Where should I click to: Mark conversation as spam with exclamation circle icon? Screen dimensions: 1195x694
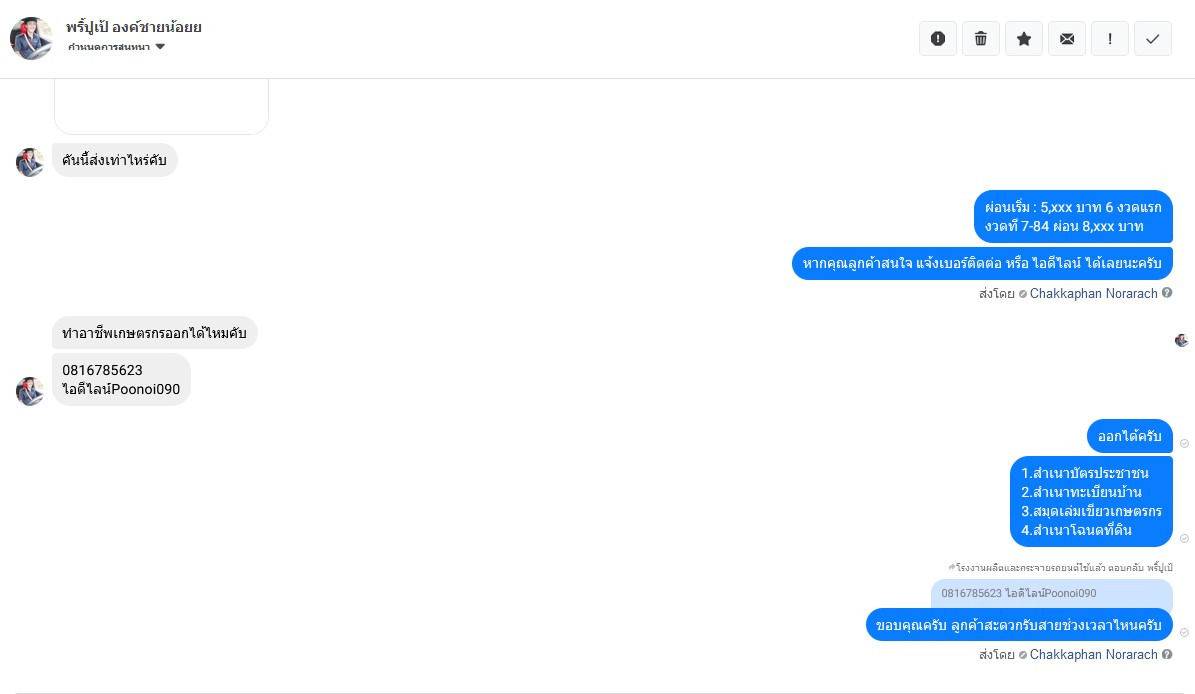937,39
